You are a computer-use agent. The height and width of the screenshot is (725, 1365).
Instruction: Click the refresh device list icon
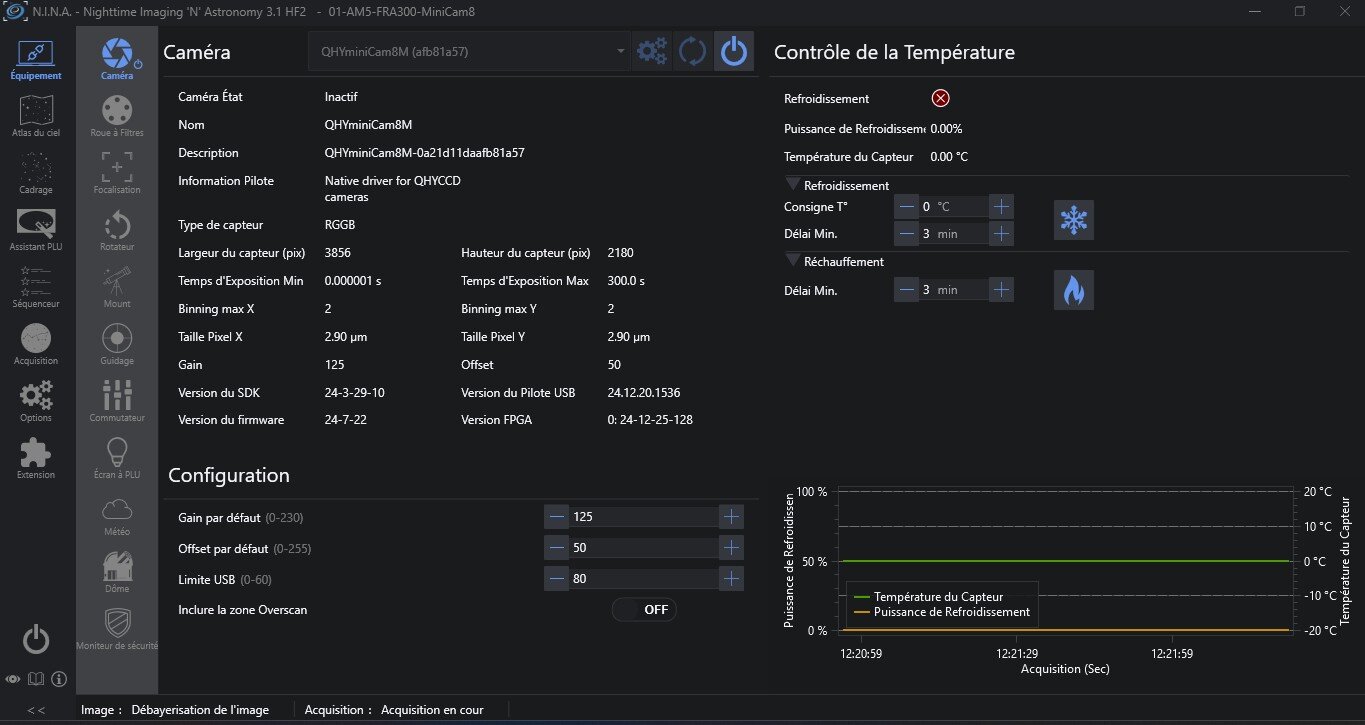[x=692, y=51]
